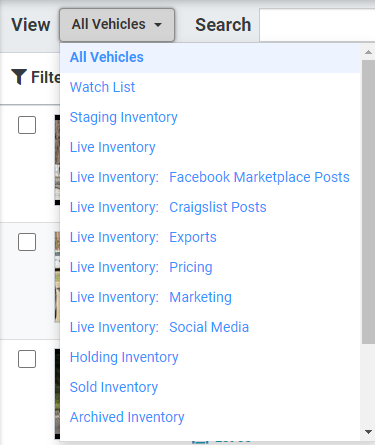375x445 pixels.
Task: Switch to Live Inventory: Pricing
Action: [141, 267]
